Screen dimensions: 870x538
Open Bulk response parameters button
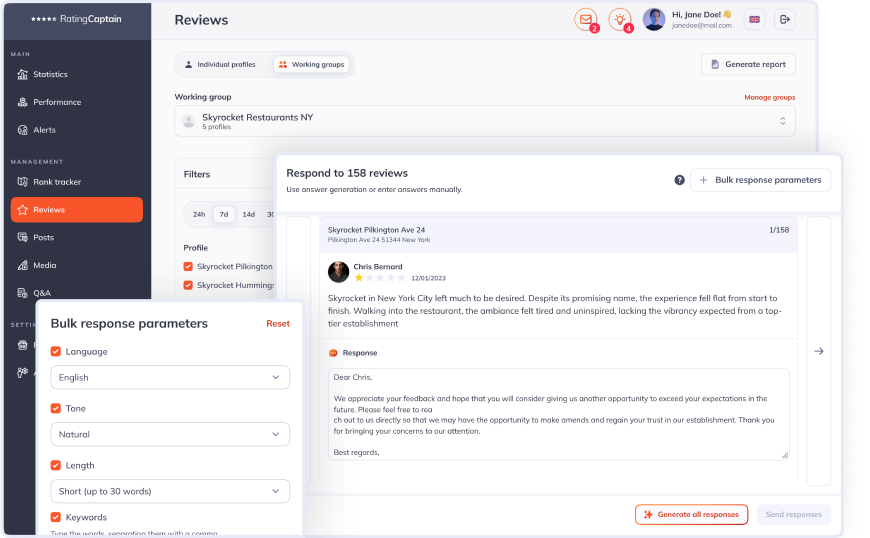pyautogui.click(x=761, y=180)
